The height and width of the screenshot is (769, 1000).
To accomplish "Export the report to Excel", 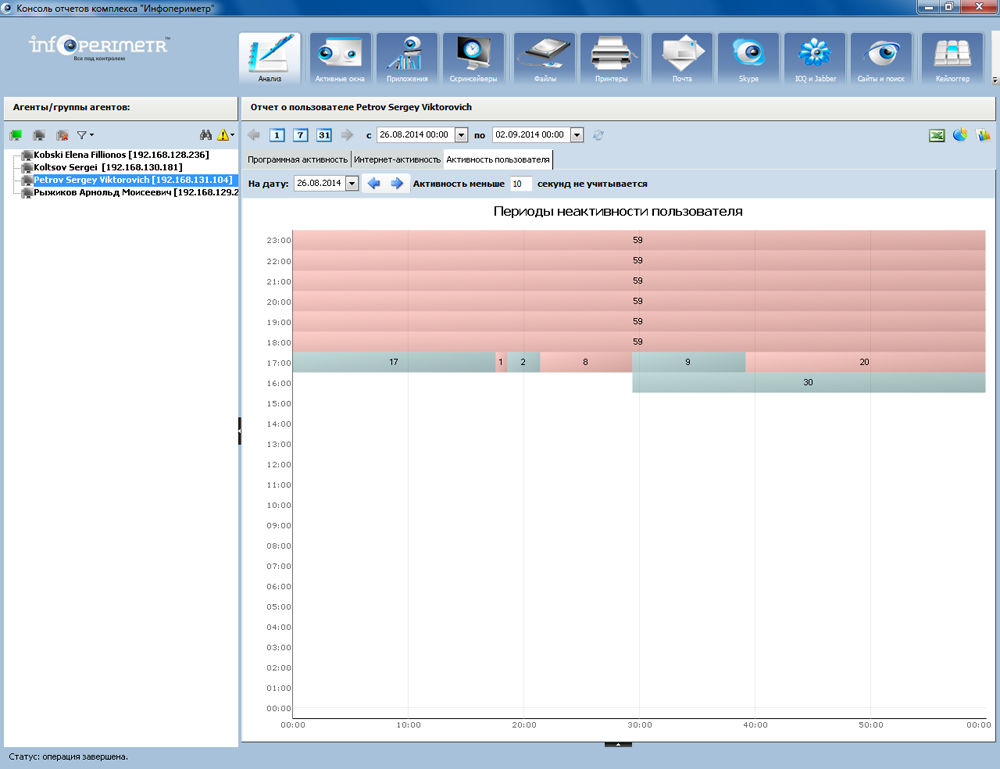I will [937, 135].
